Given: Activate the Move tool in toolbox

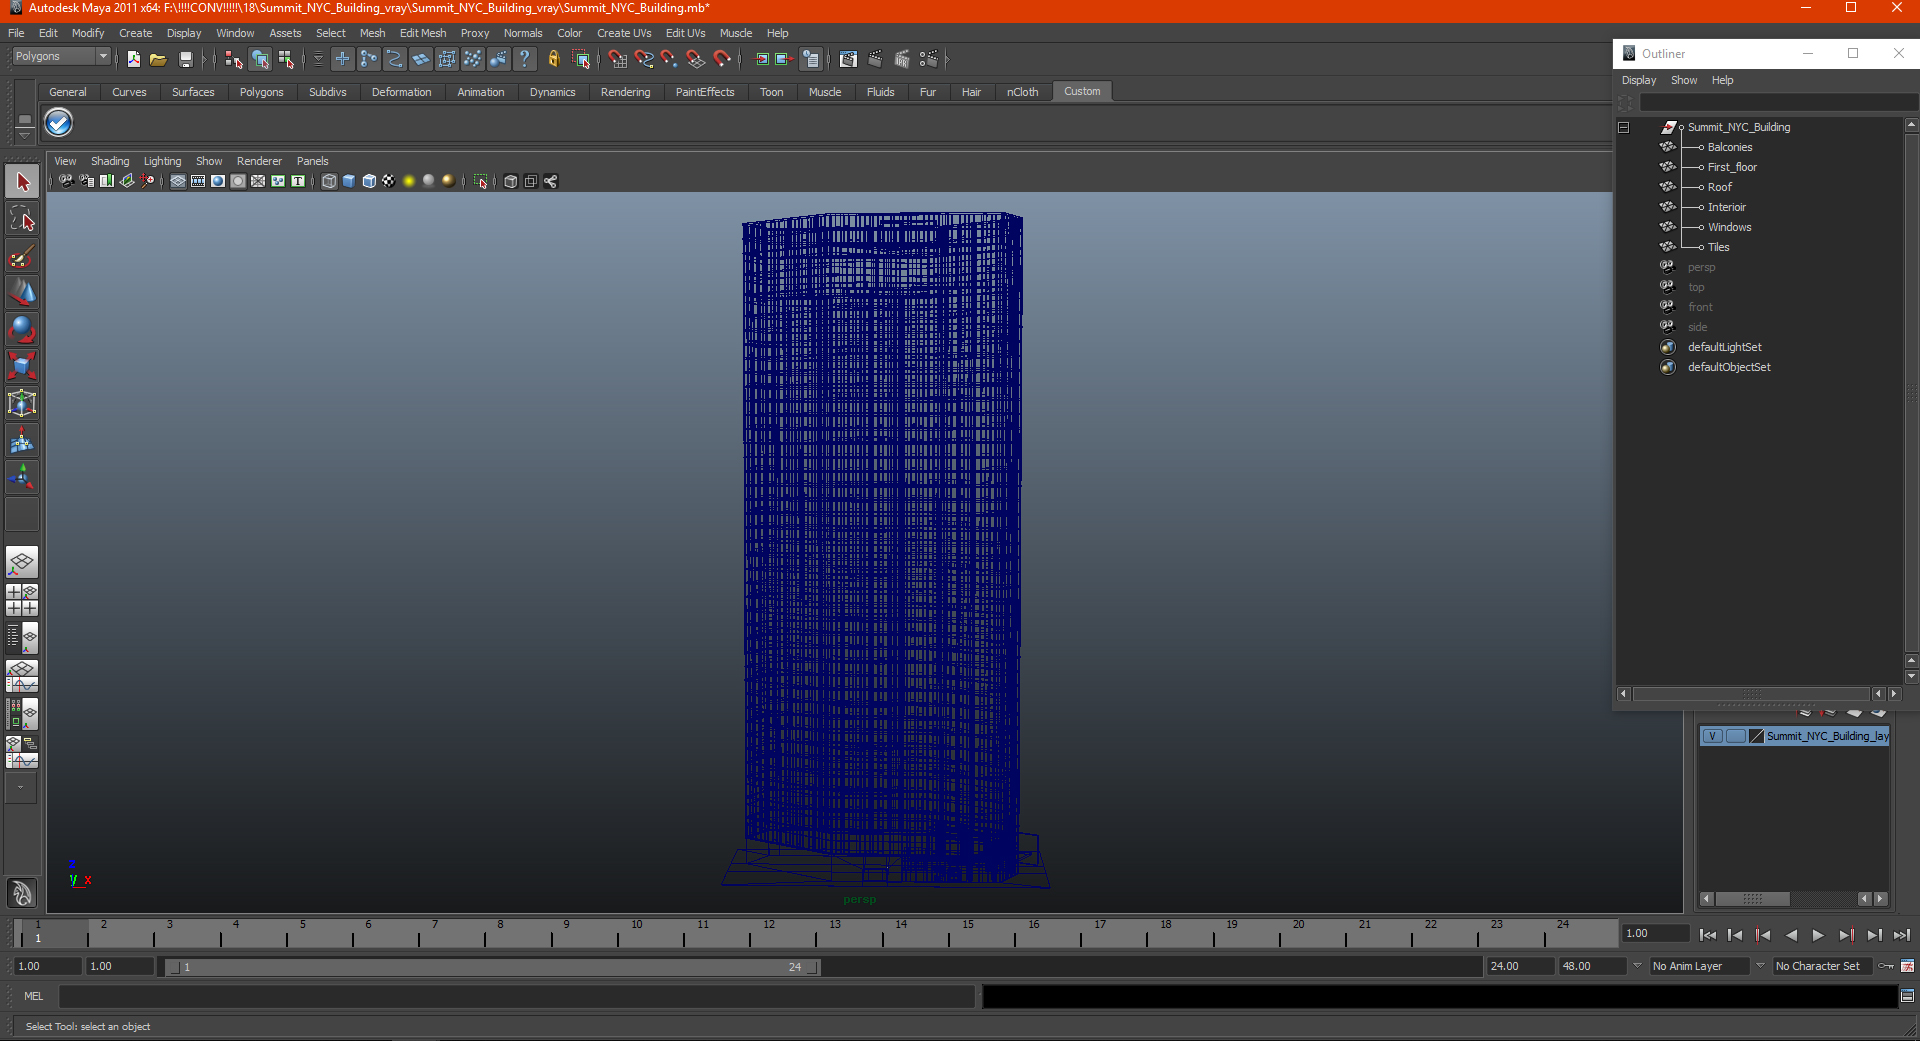Looking at the screenshot, I should point(22,293).
